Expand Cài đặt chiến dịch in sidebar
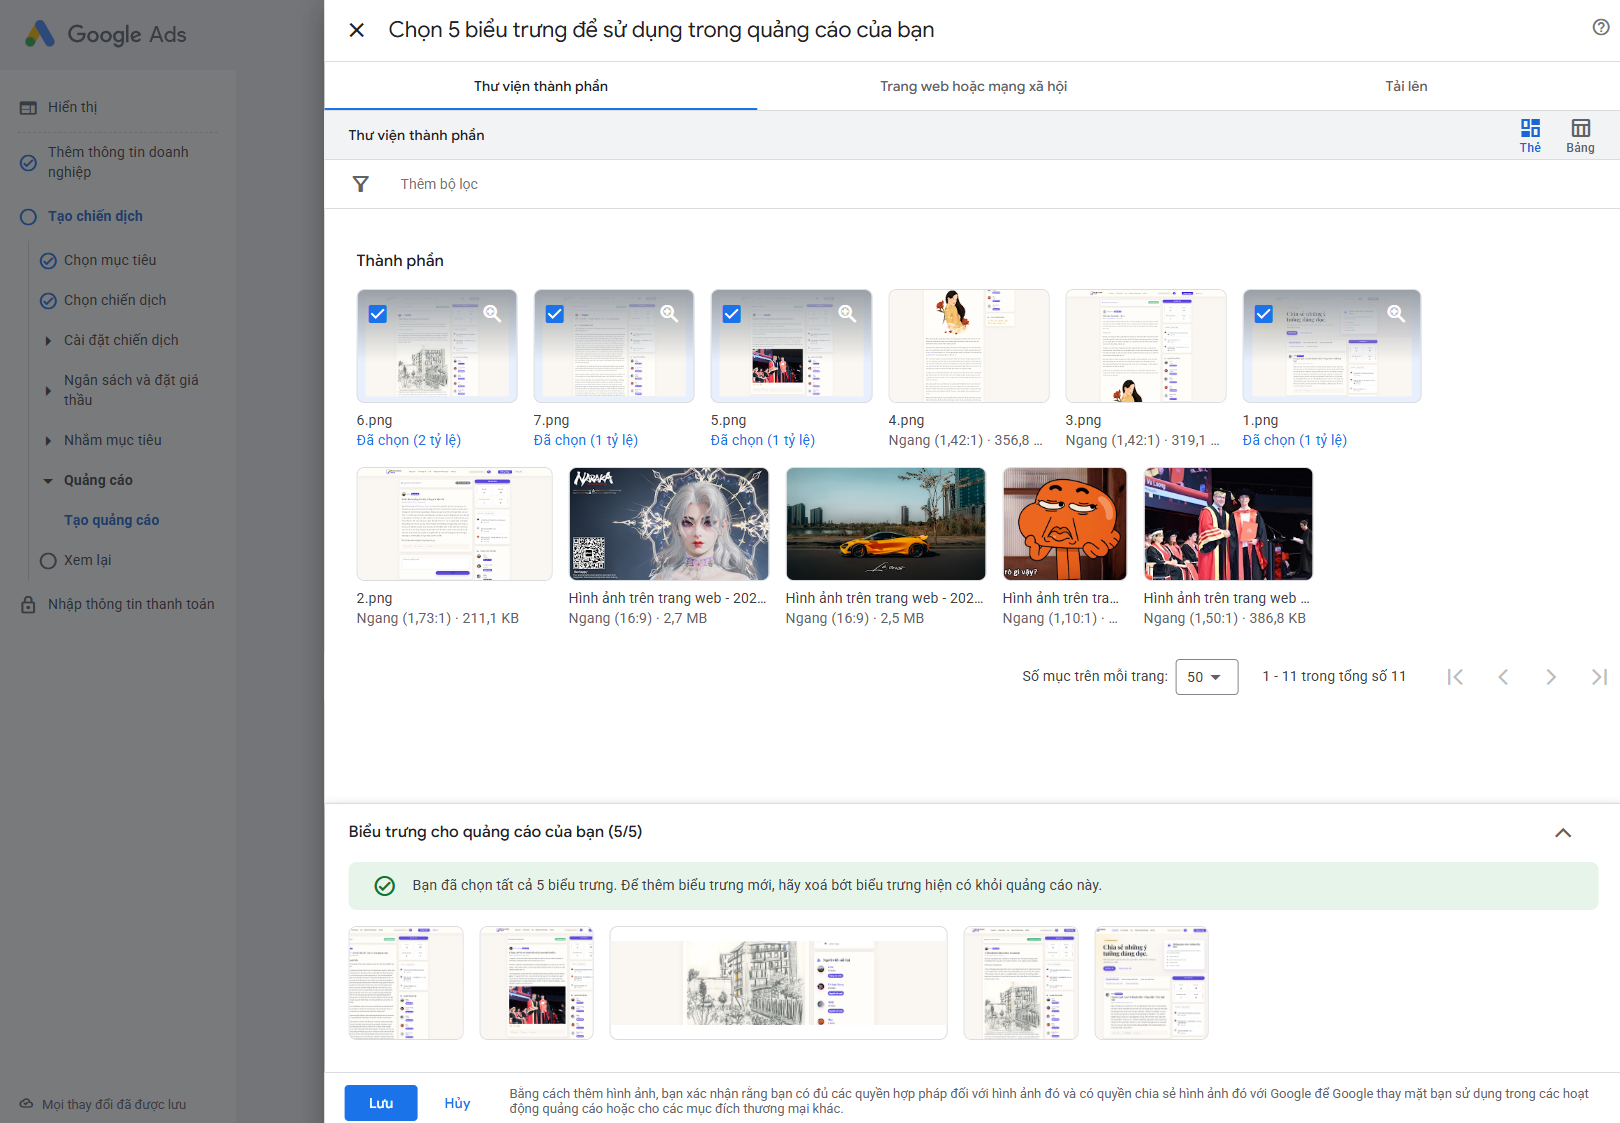 click(48, 341)
